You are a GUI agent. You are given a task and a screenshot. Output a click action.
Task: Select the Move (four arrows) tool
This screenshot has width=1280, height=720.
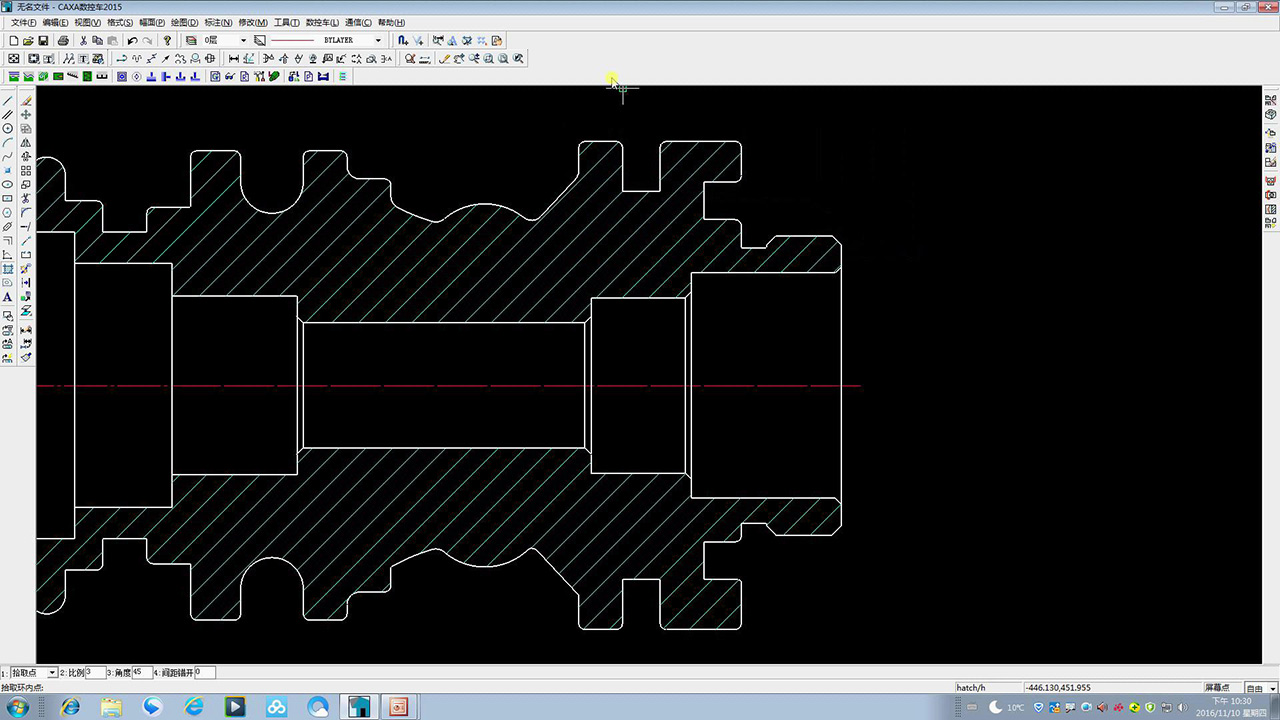click(26, 115)
